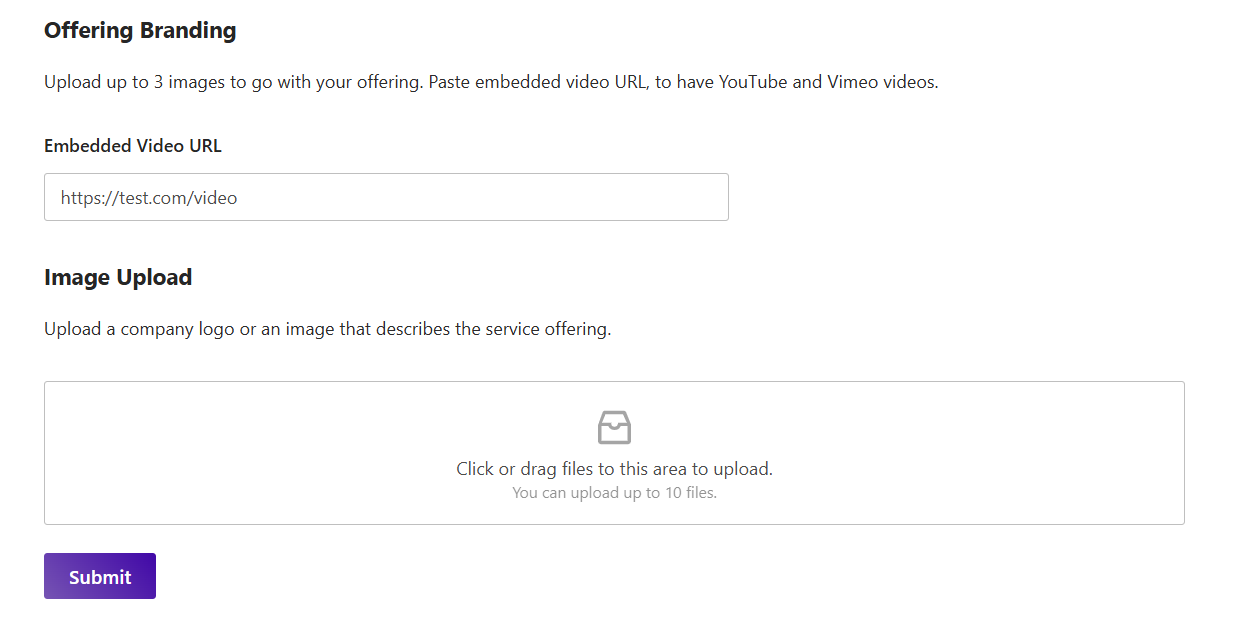Select the 'You can upload up to 10 files' hint

(x=614, y=492)
